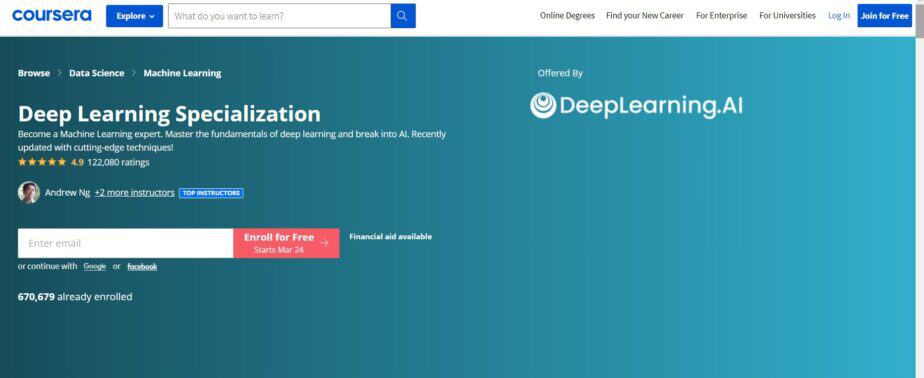Go to the Browse breadcrumb
The height and width of the screenshot is (378, 924).
point(34,73)
